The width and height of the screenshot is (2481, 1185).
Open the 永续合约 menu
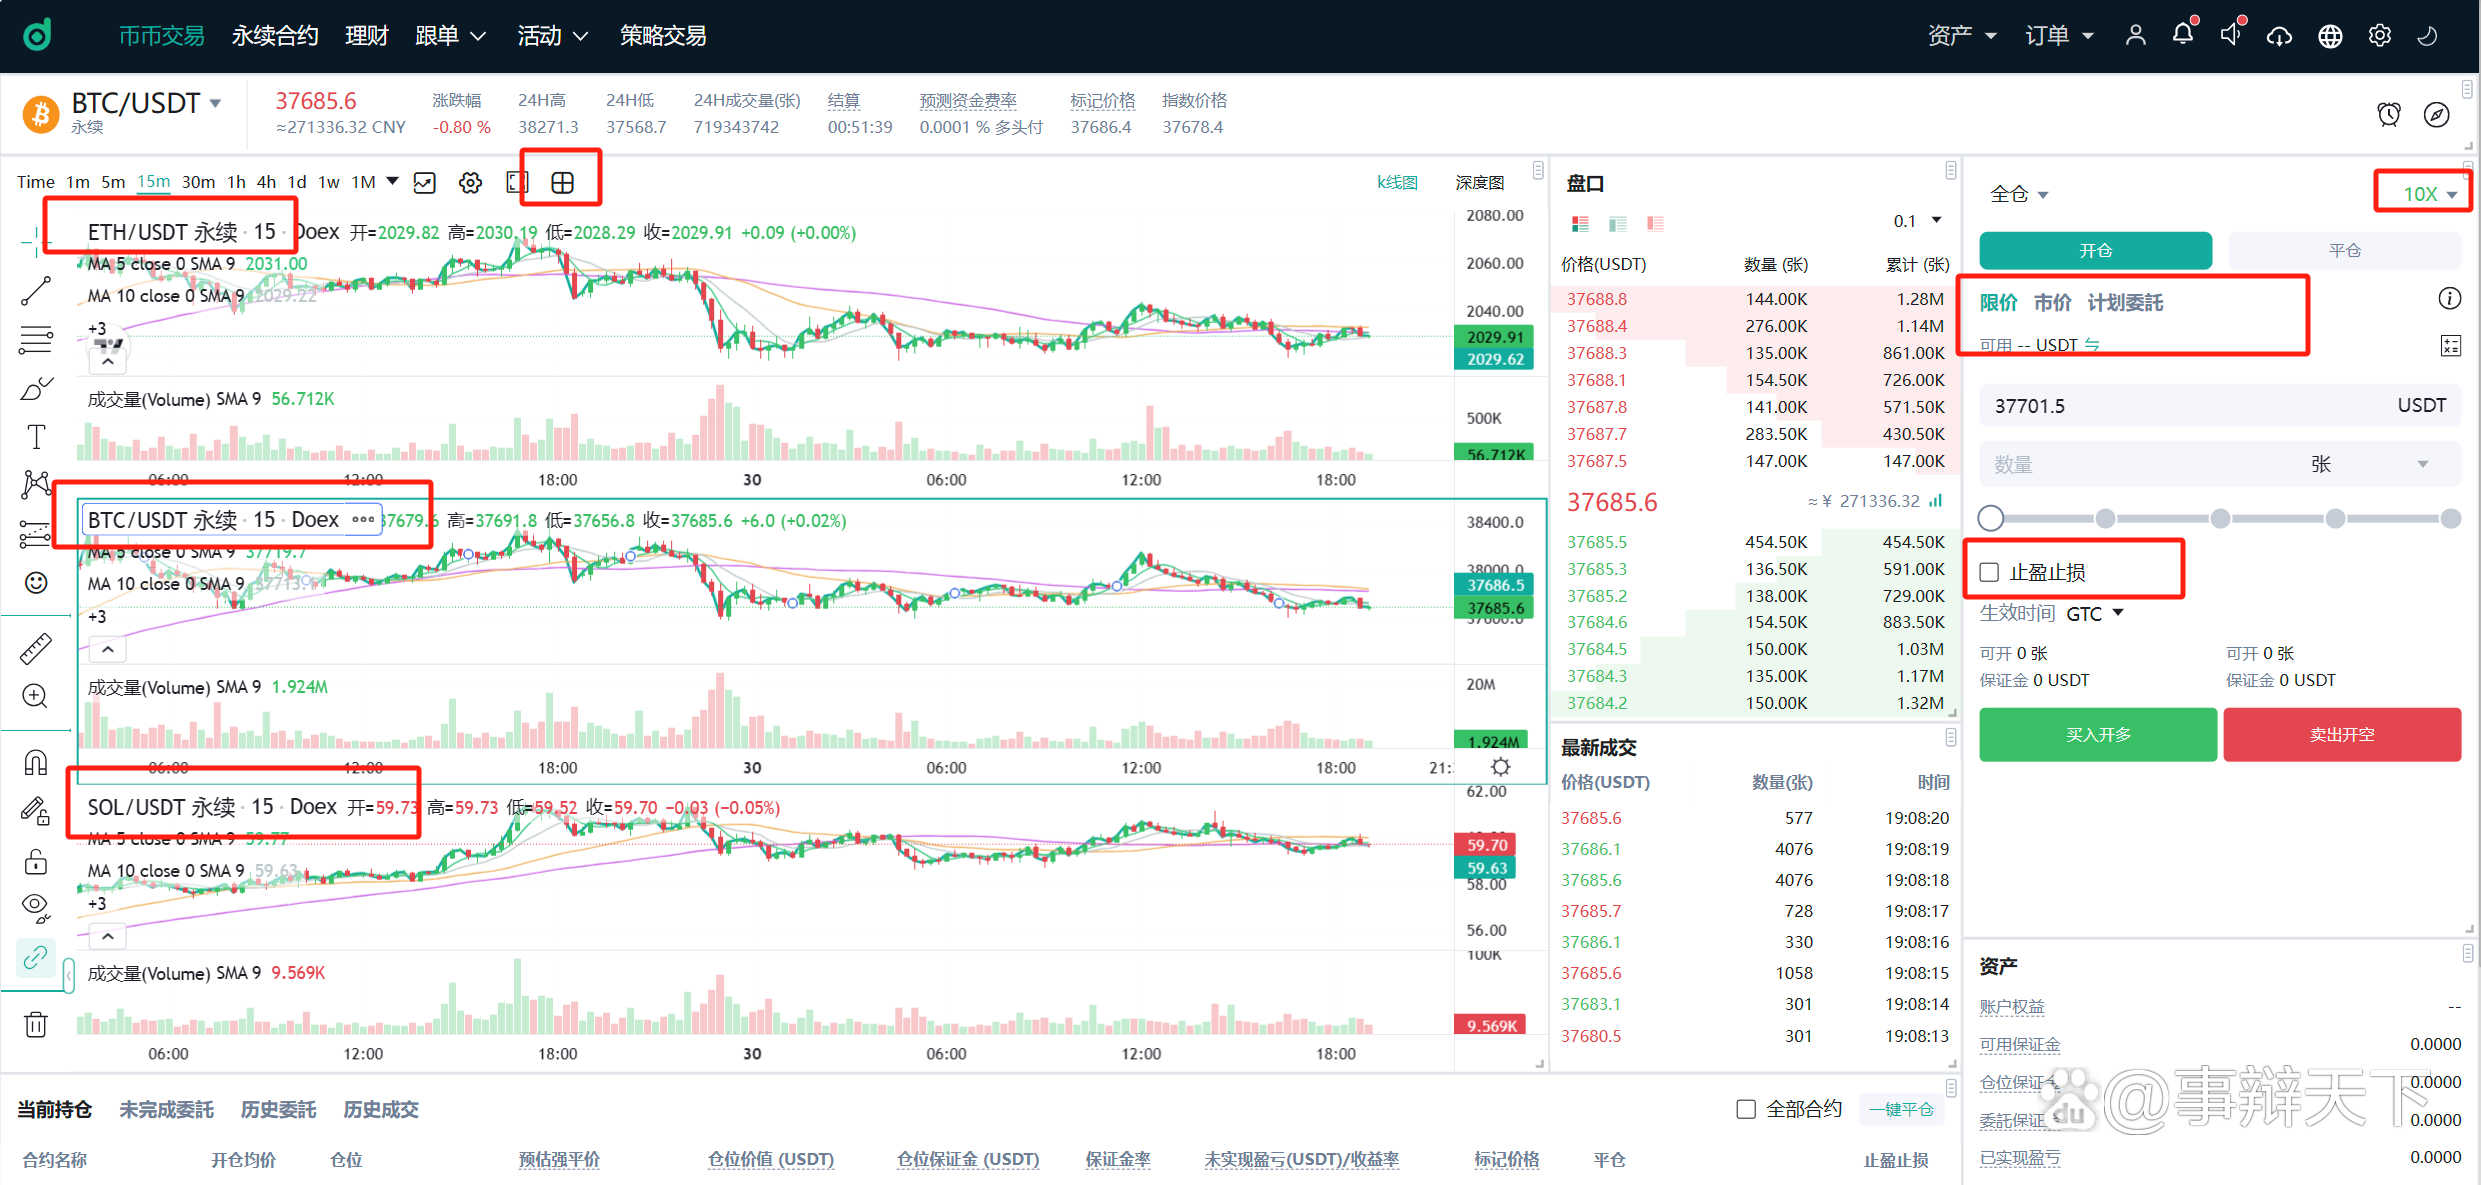pos(275,36)
